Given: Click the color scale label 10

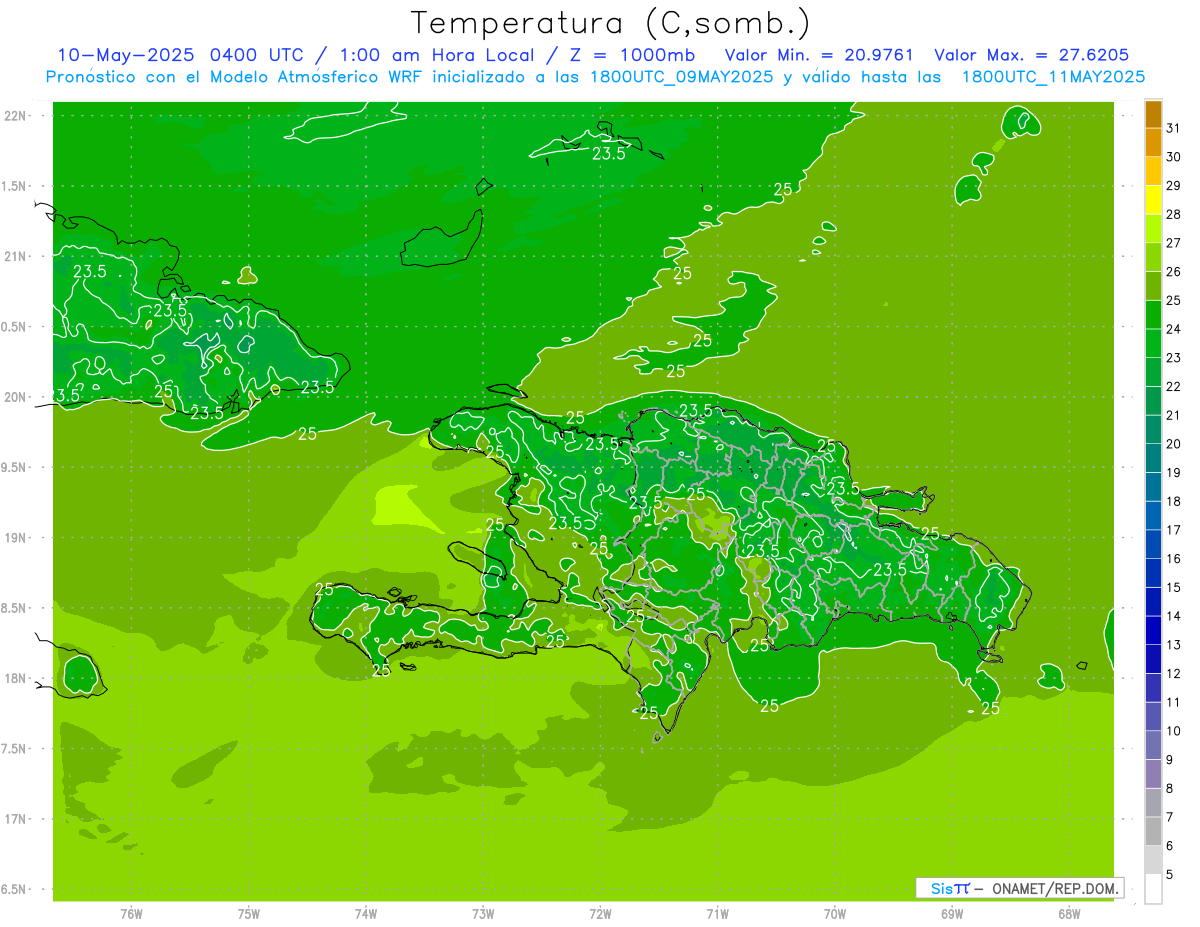Looking at the screenshot, I should click(x=1173, y=731).
